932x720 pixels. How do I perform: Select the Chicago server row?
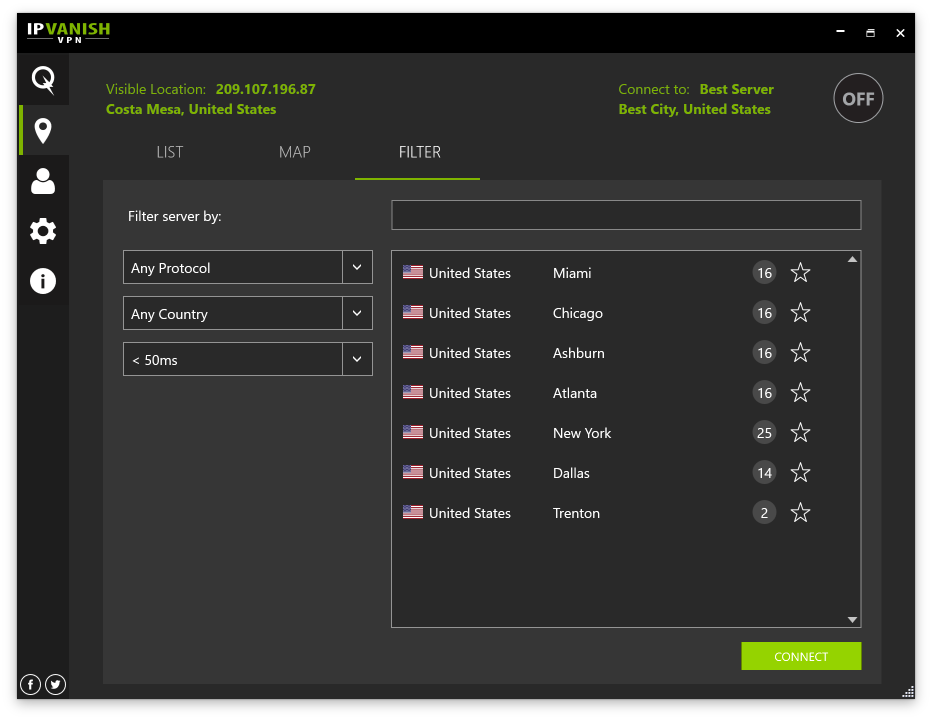tap(618, 313)
